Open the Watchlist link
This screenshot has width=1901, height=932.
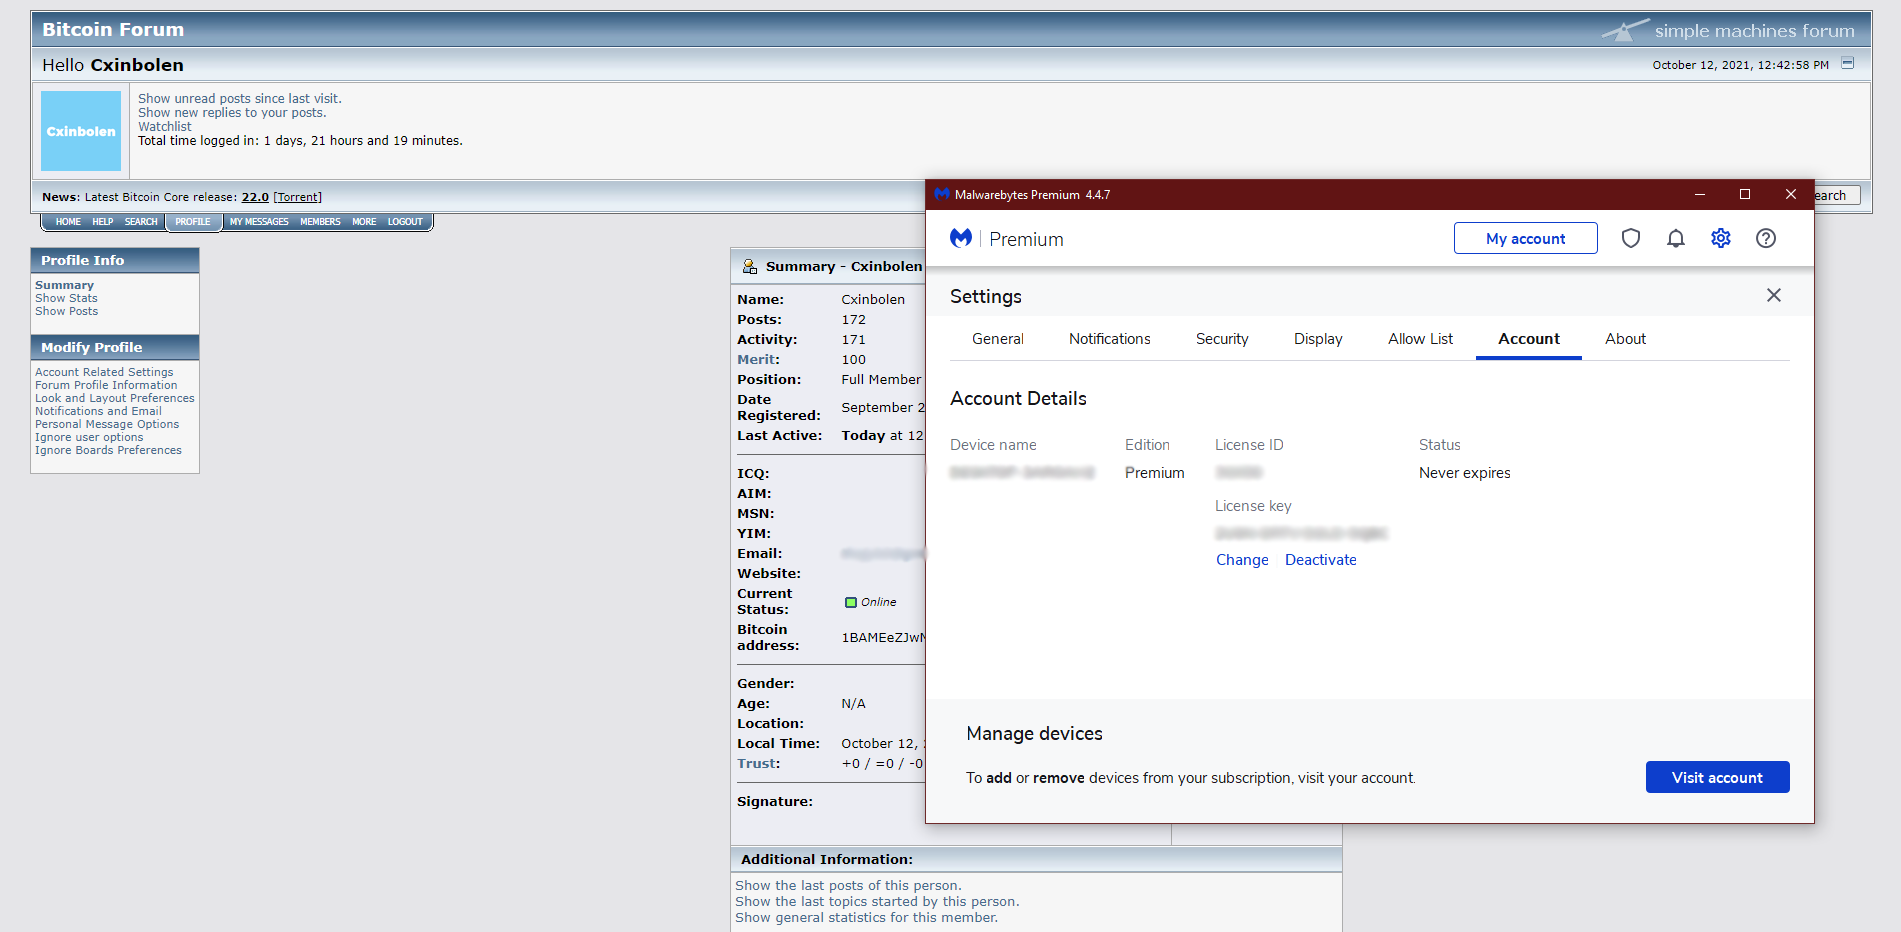[165, 126]
